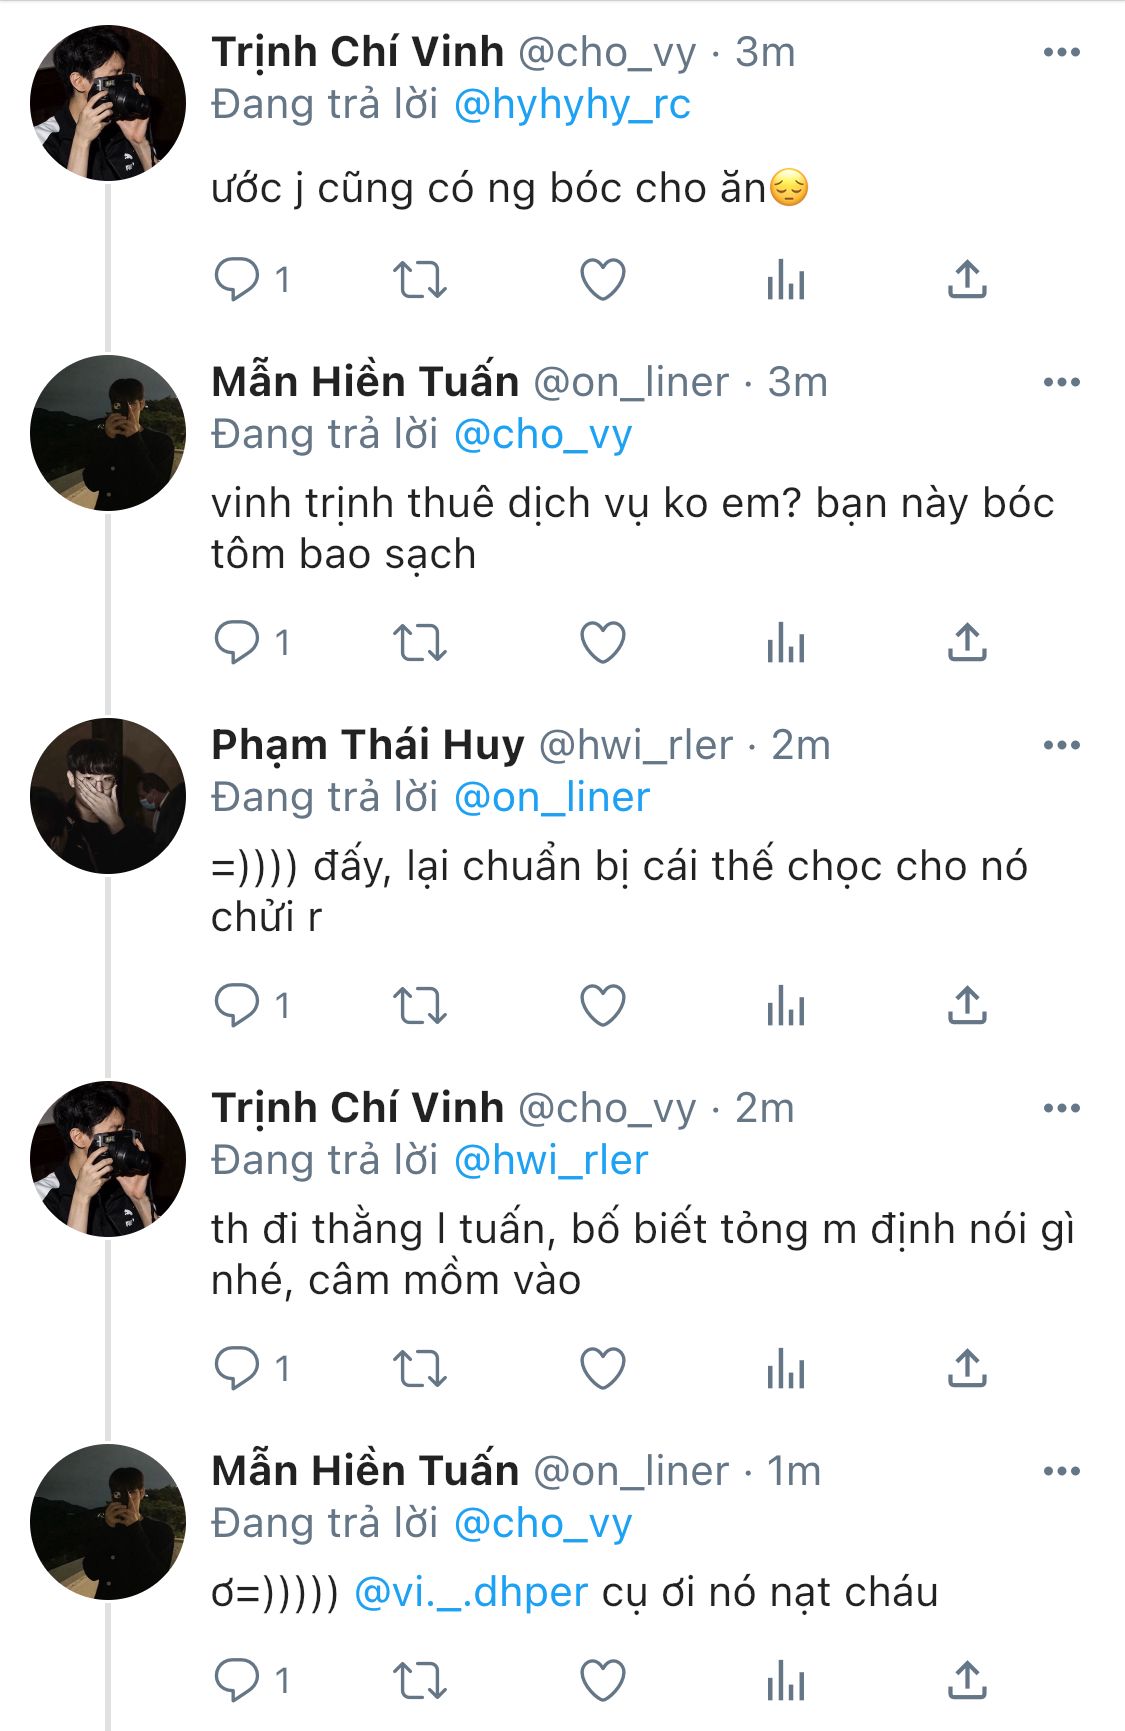This screenshot has height=1731, width=1125.
Task: Retweet Trịnh Chí Vinh's second tweet
Action: (x=419, y=1369)
